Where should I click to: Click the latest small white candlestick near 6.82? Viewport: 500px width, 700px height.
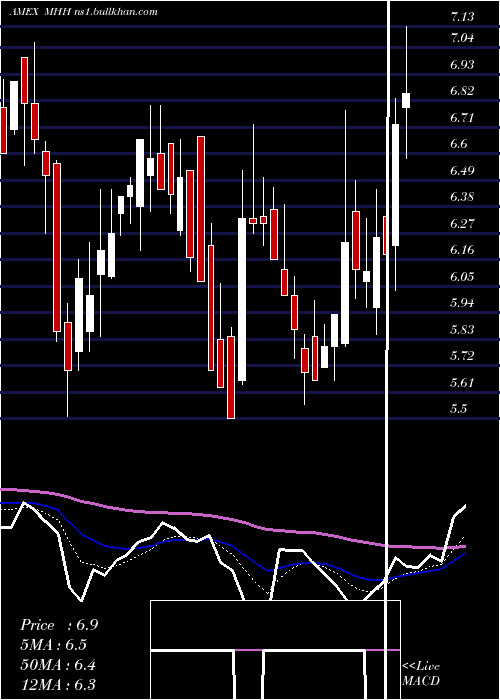click(406, 100)
